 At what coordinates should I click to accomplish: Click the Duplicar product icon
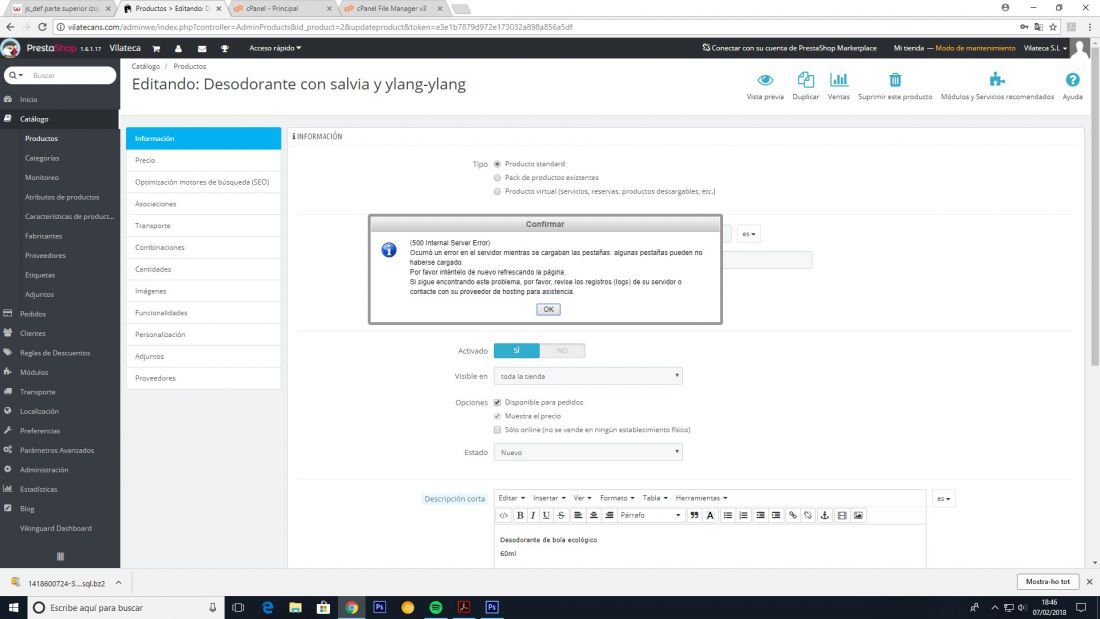[805, 80]
